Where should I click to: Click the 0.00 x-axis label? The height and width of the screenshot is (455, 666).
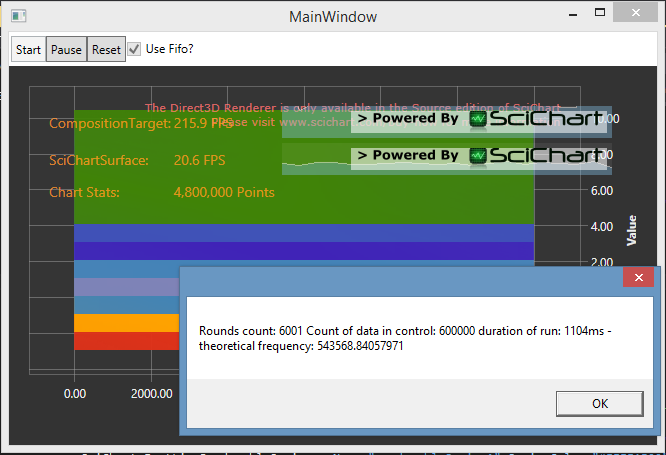tap(75, 394)
